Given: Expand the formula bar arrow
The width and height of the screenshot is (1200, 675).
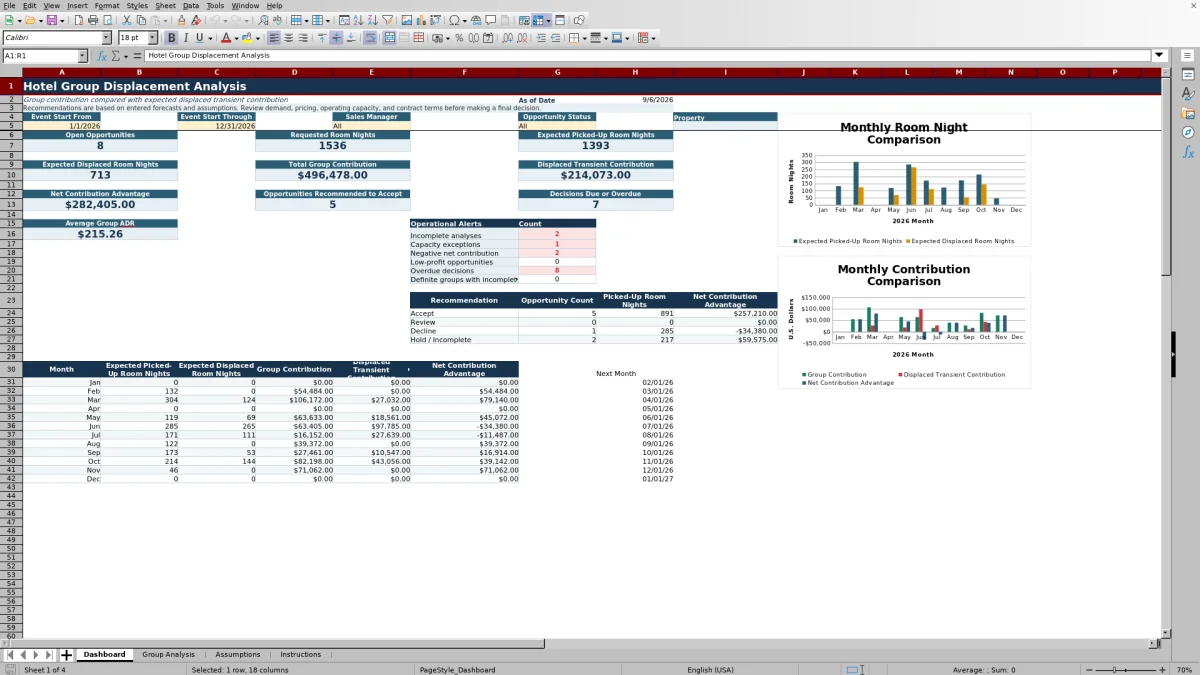Looking at the screenshot, I should (1159, 56).
